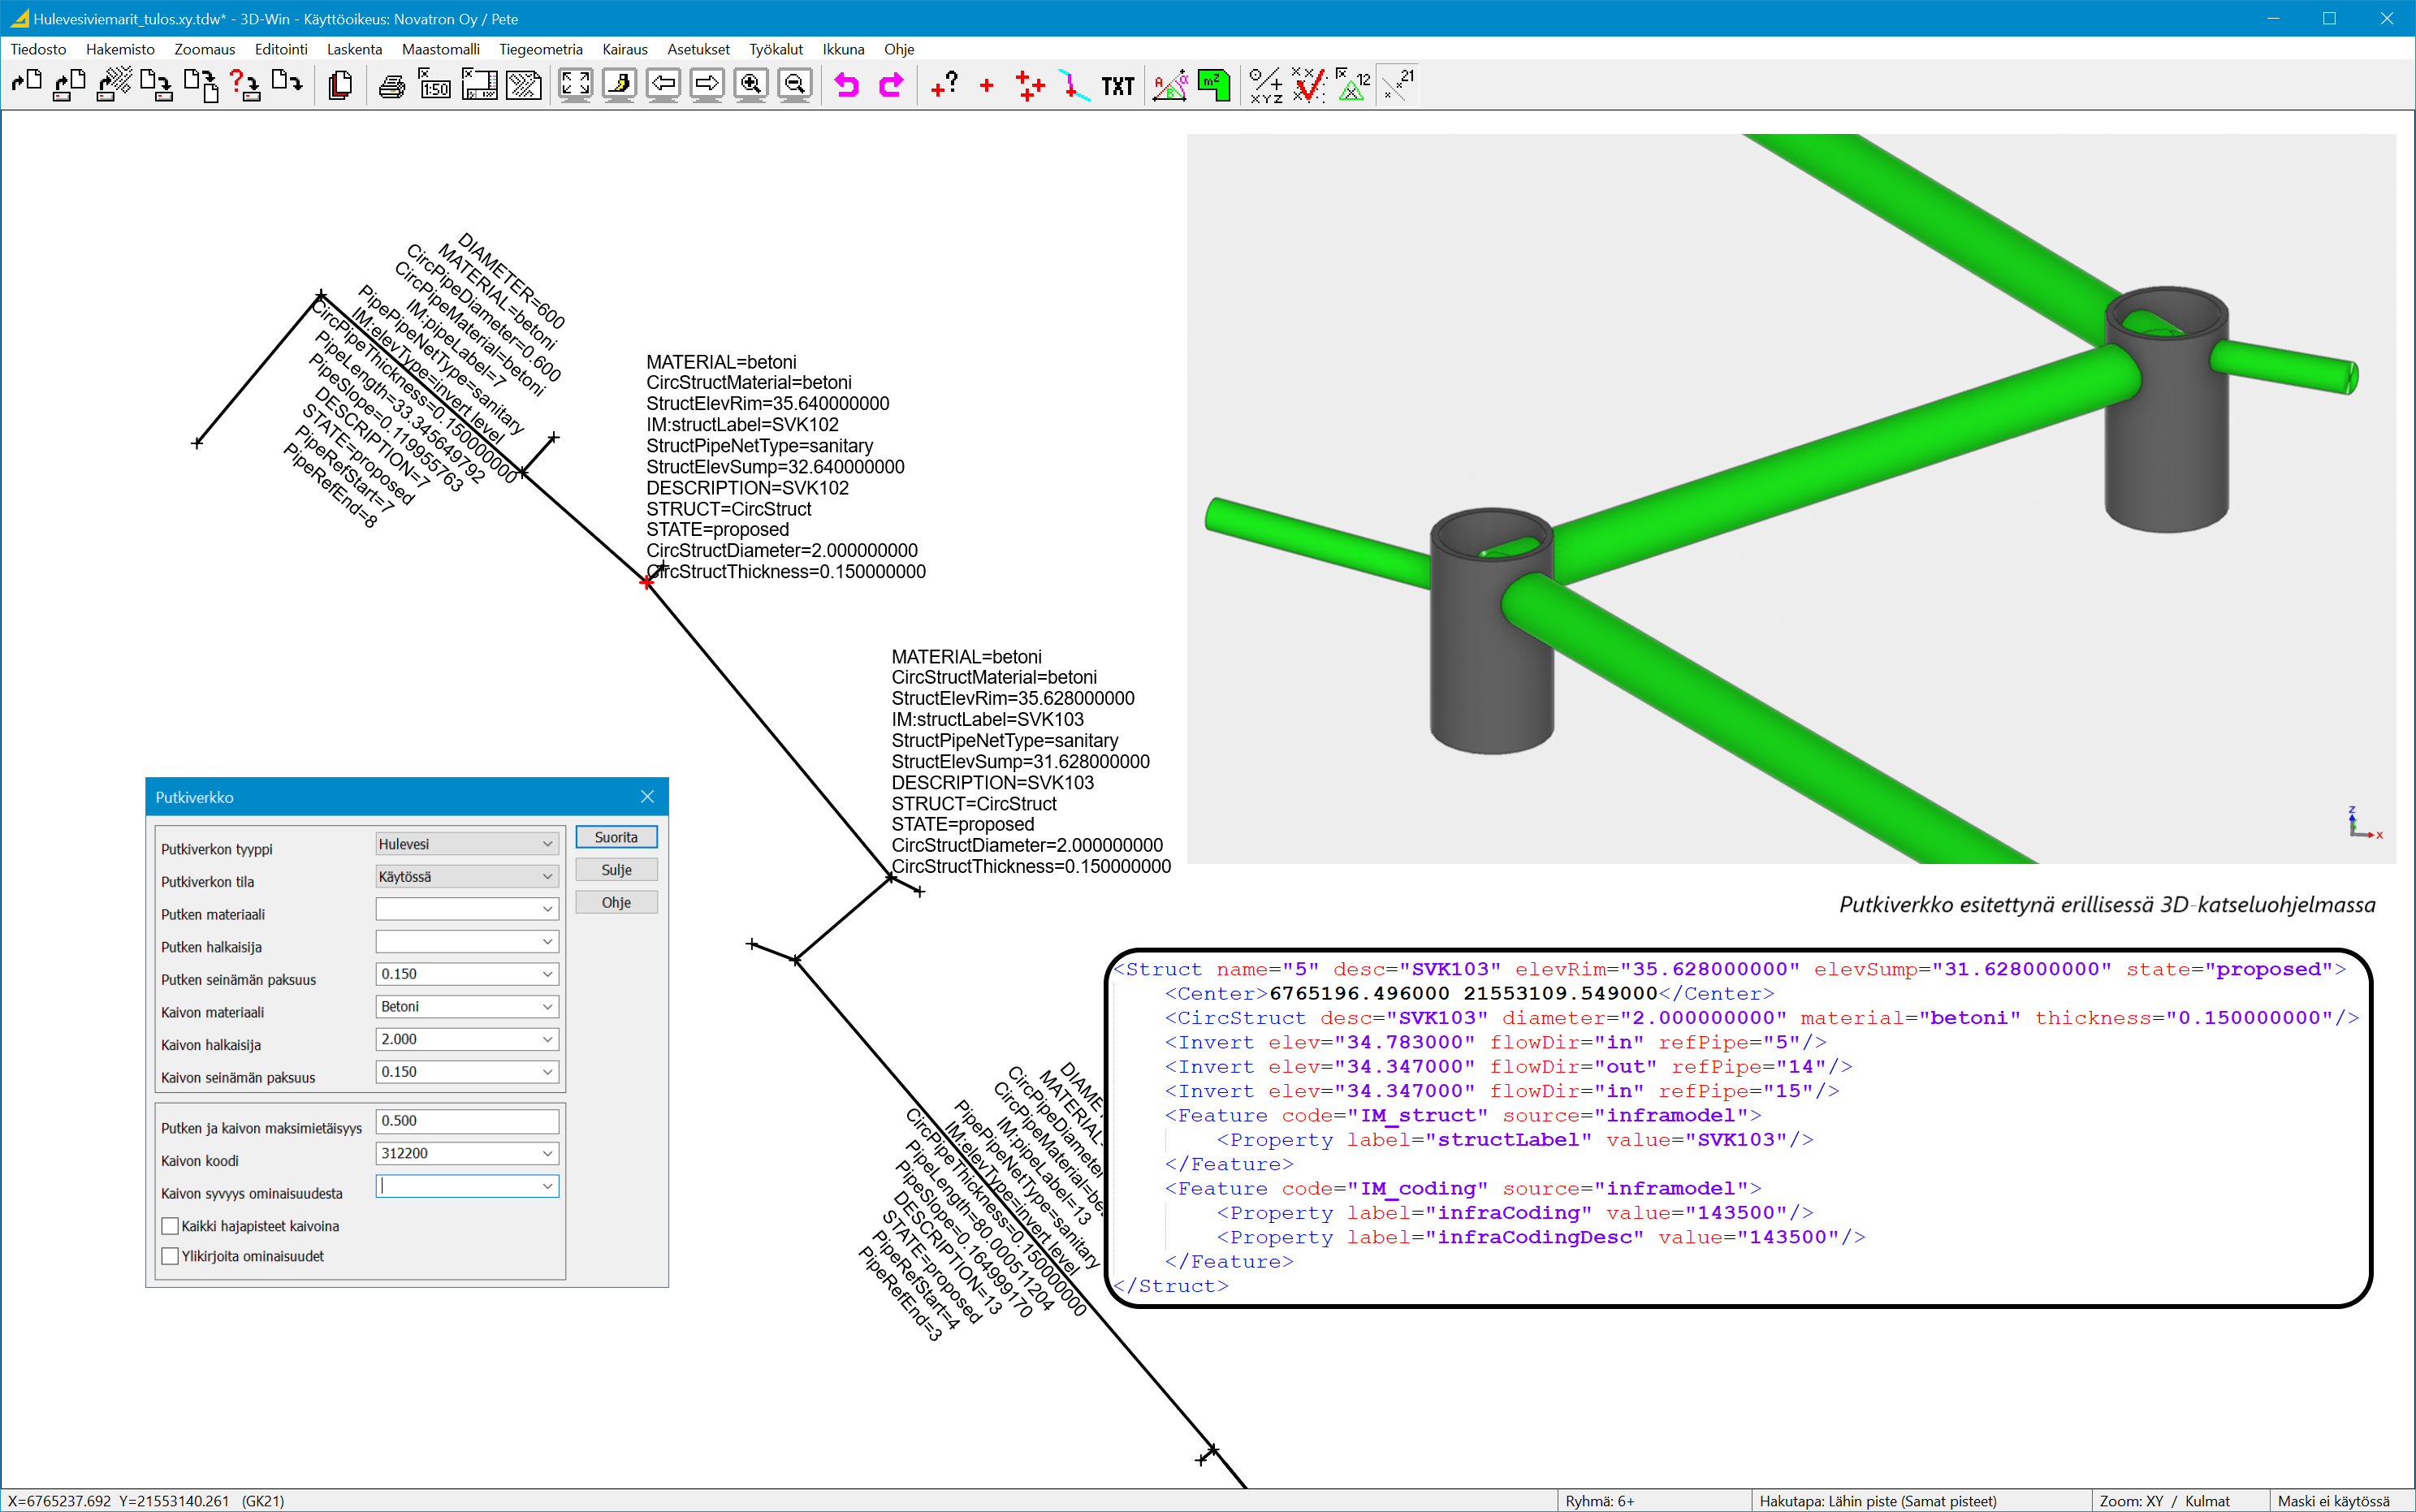Expand Kaivon materiaali dropdown
Viewport: 2416px width, 1512px height.
tap(466, 1006)
